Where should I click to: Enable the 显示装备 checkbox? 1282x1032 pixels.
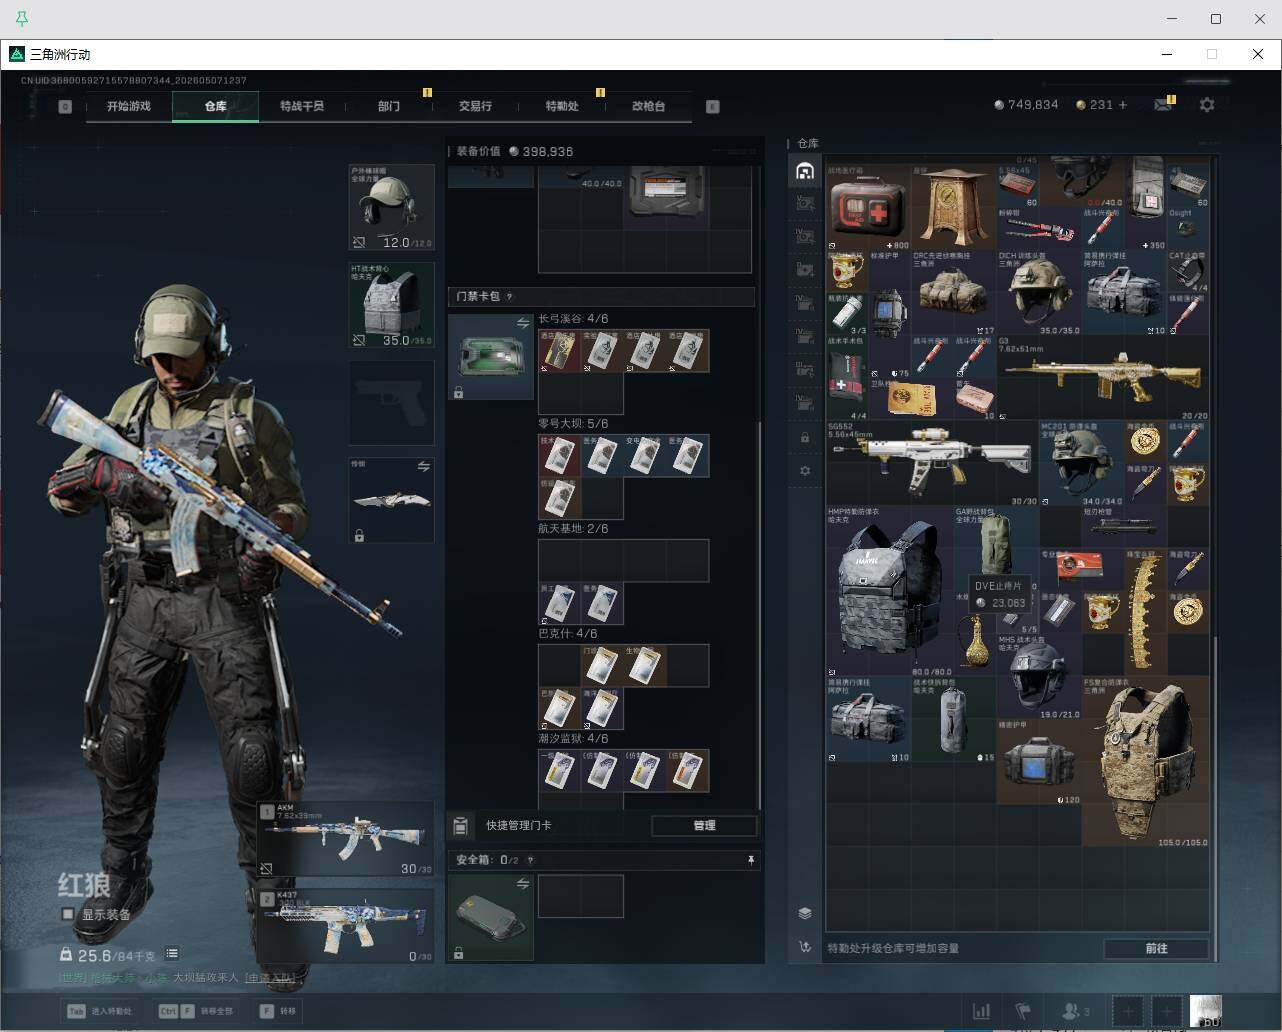tap(68, 914)
